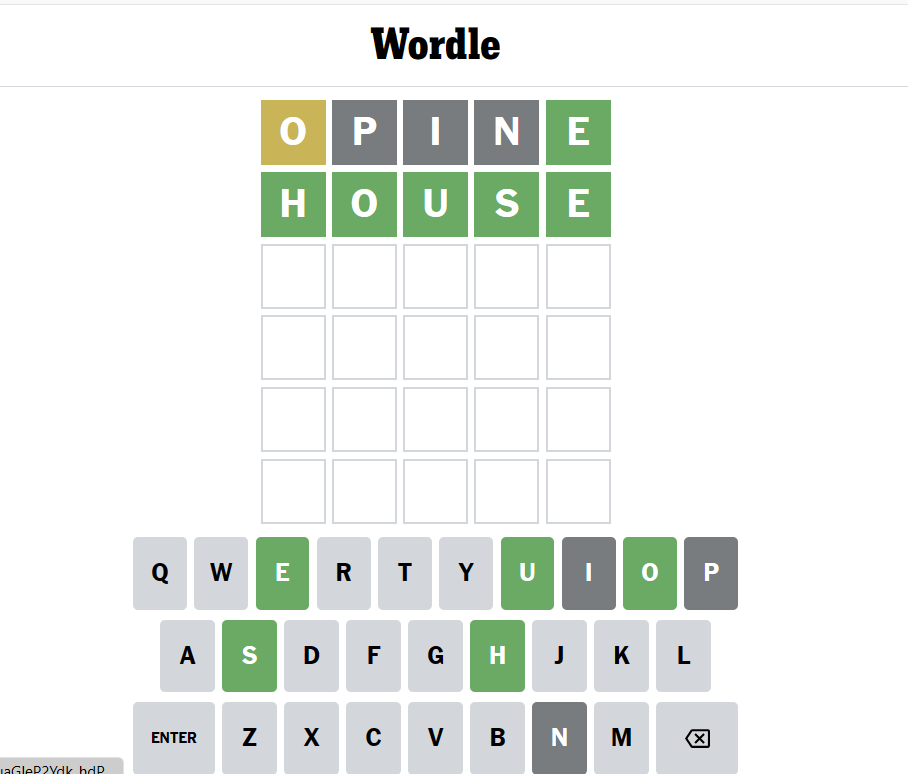
Task: Tap the Z key on the keyboard
Action: (249, 738)
